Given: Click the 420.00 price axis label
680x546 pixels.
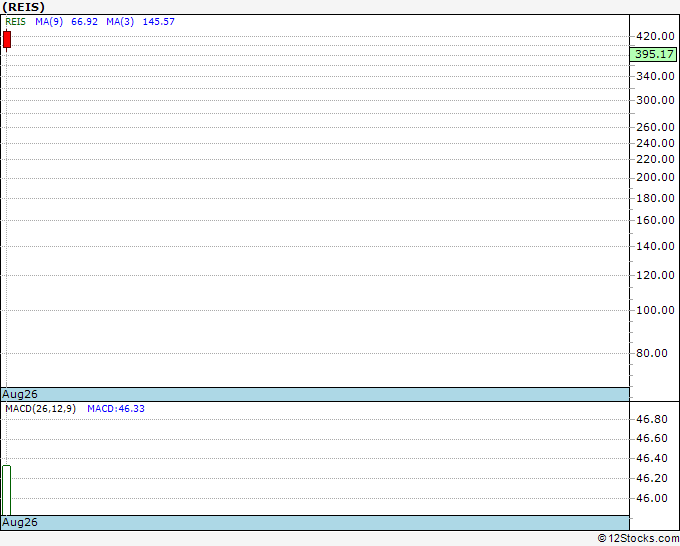Looking at the screenshot, I should [x=655, y=36].
